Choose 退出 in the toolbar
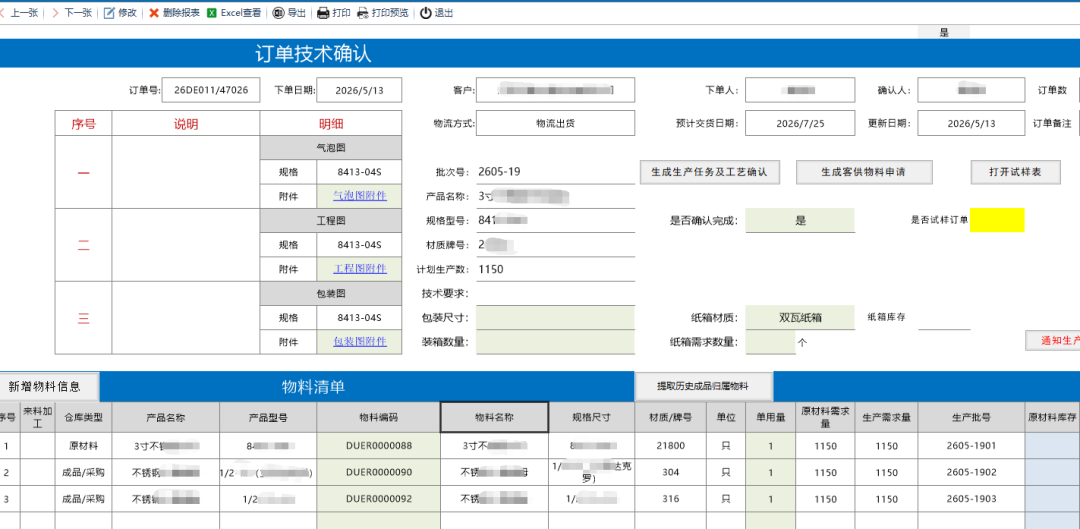 pos(444,13)
